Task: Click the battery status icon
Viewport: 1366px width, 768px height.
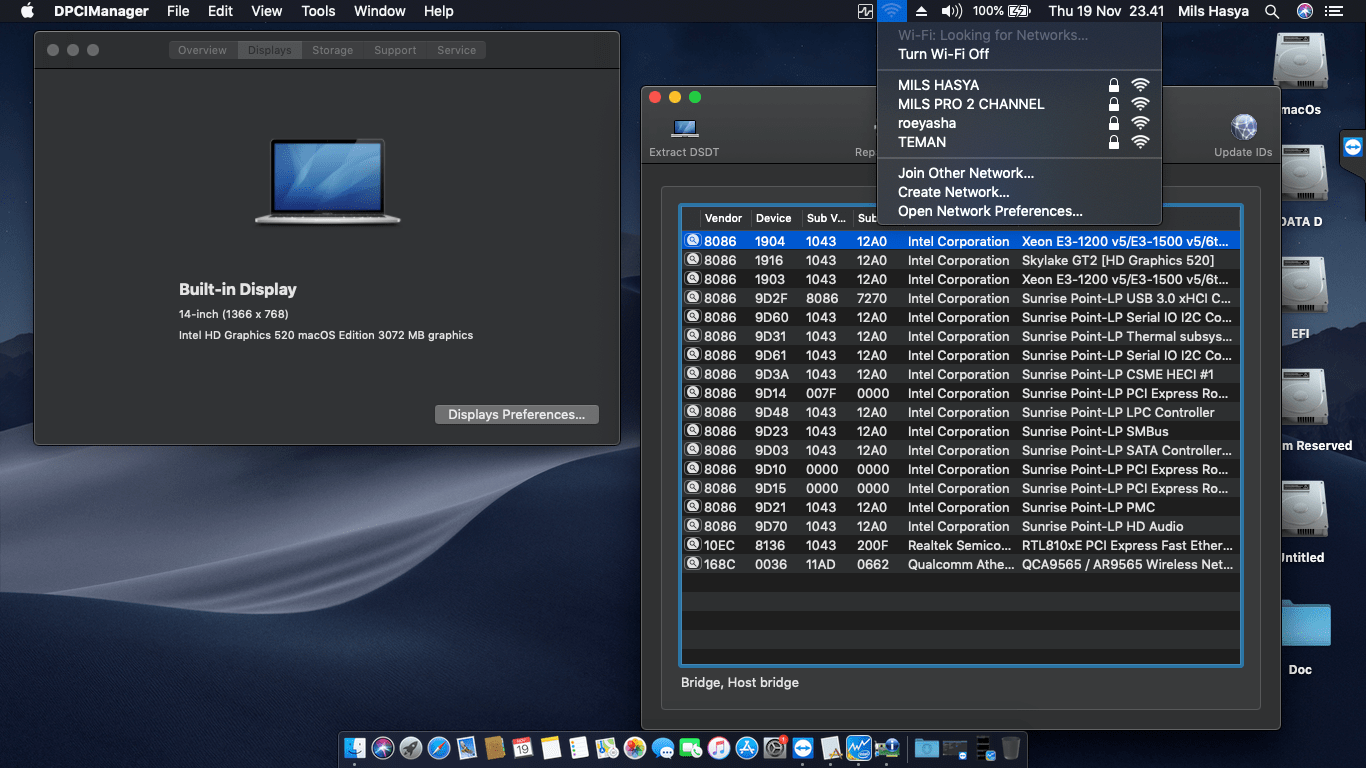Action: (1019, 11)
